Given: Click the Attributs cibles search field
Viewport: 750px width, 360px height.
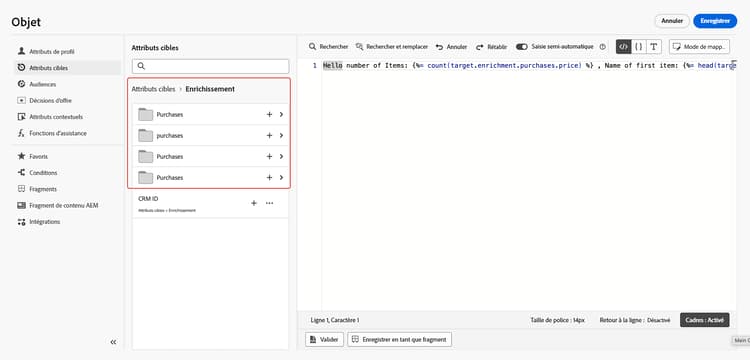Looking at the screenshot, I should 210,66.
